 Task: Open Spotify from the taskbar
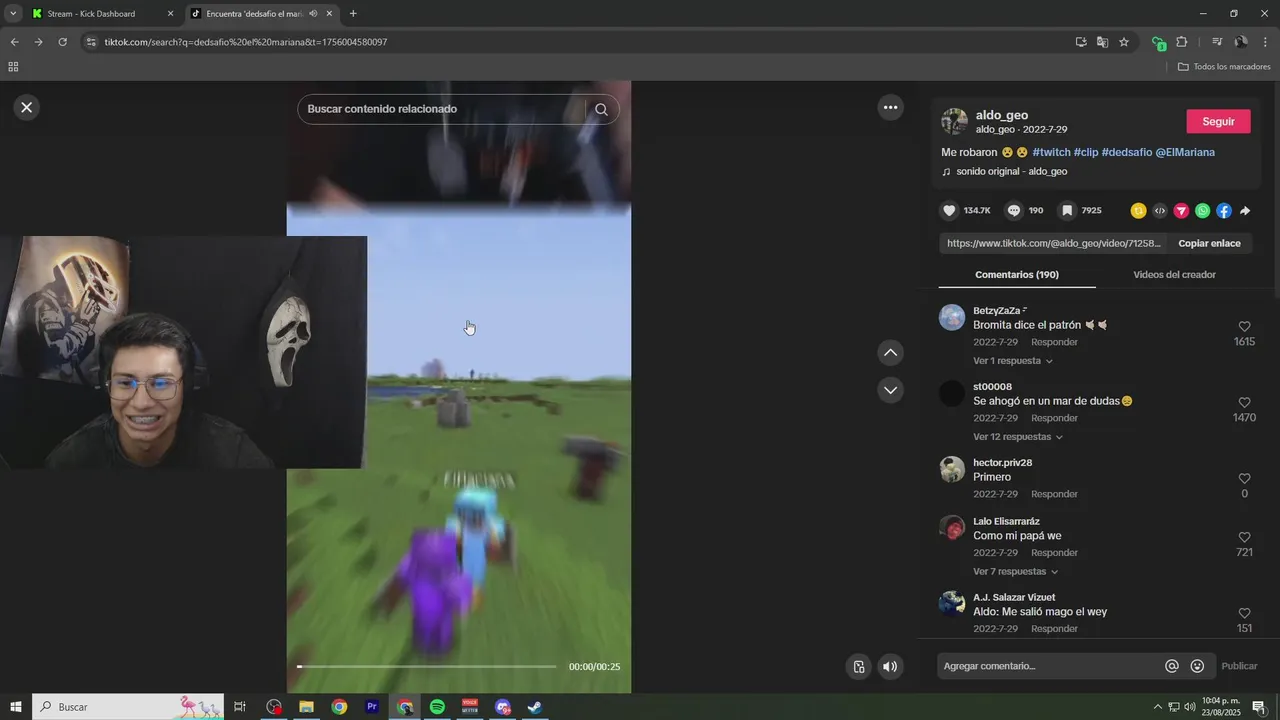click(437, 707)
